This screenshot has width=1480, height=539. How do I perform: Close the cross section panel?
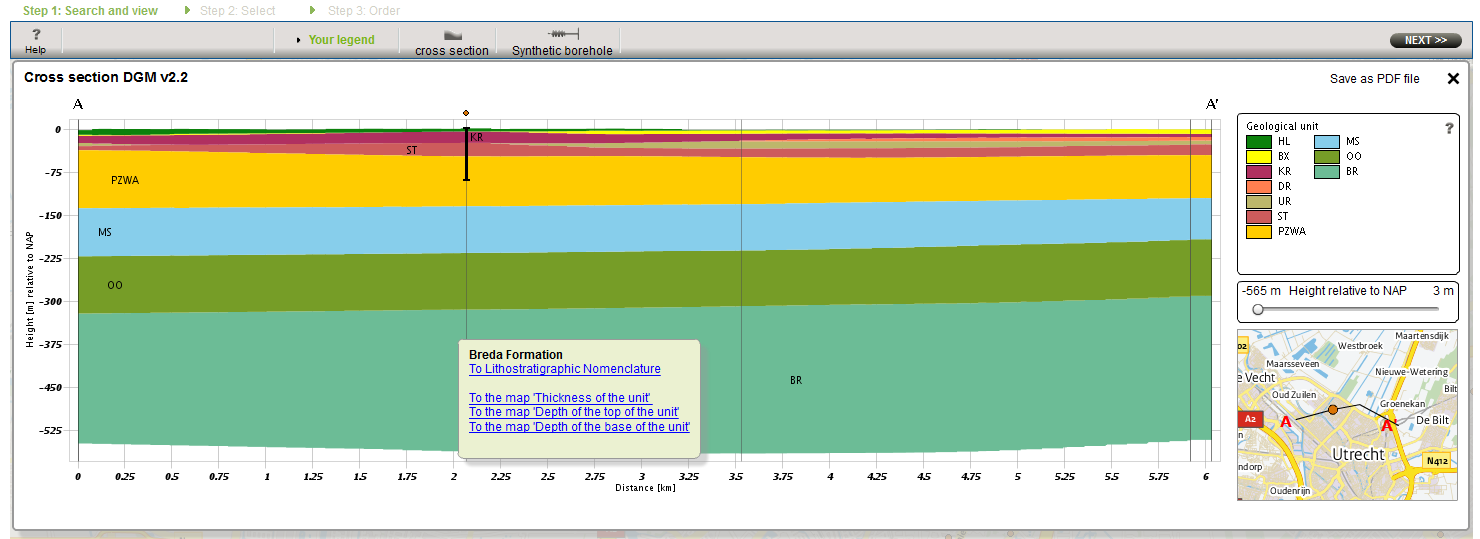click(1453, 79)
